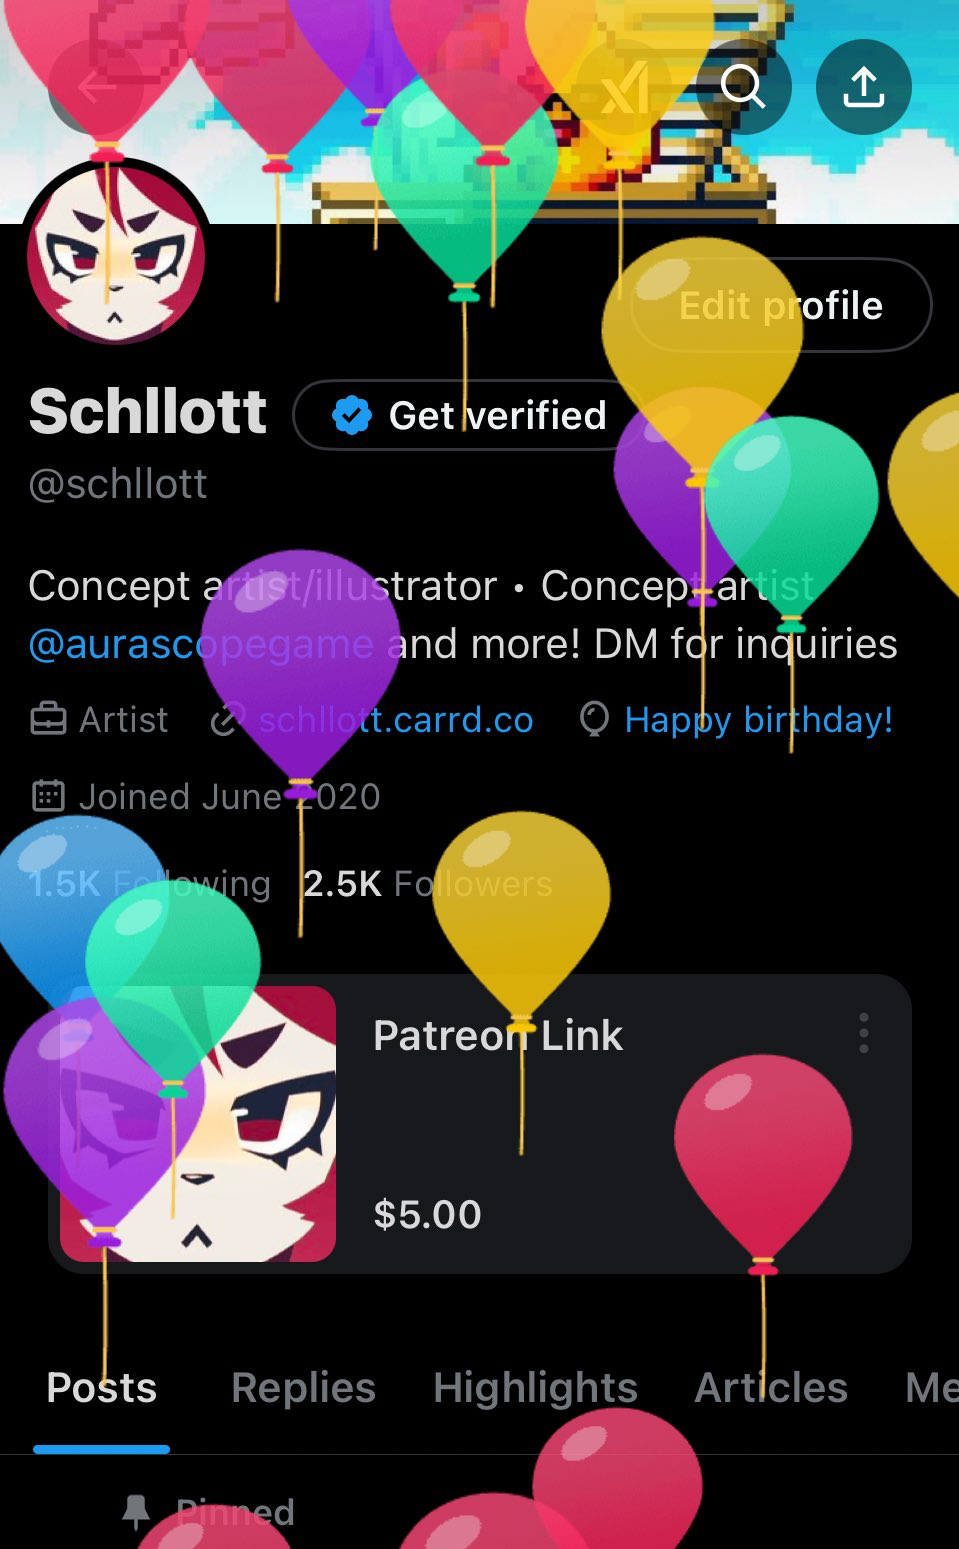The width and height of the screenshot is (959, 1549).
Task: Tap the Get verified button
Action: click(x=470, y=415)
